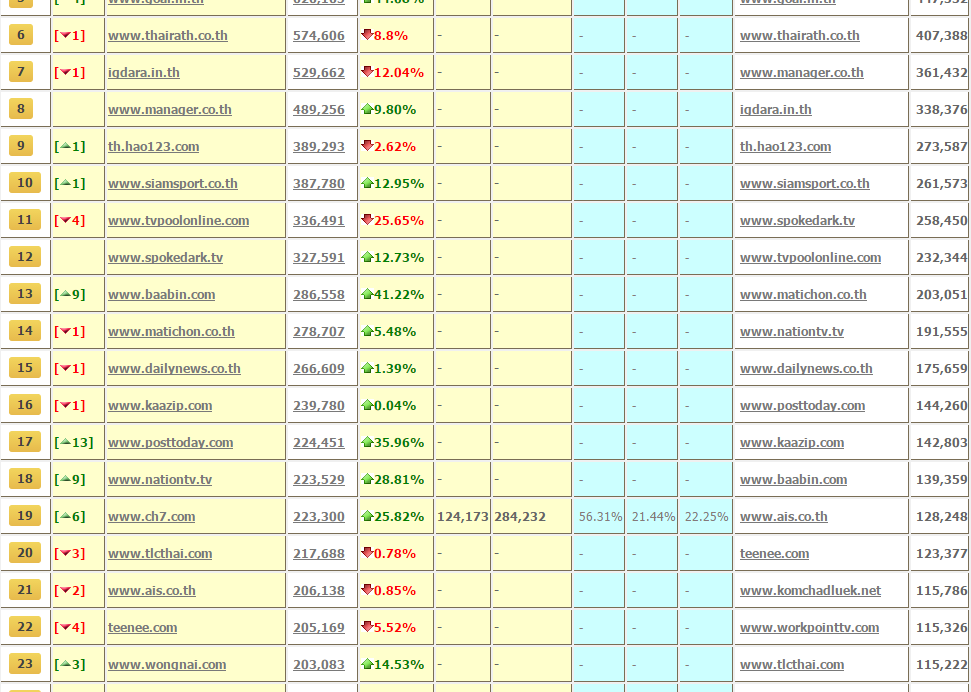This screenshot has height=692, width=971.
Task: Click rank badge number 12
Action: 25,257
